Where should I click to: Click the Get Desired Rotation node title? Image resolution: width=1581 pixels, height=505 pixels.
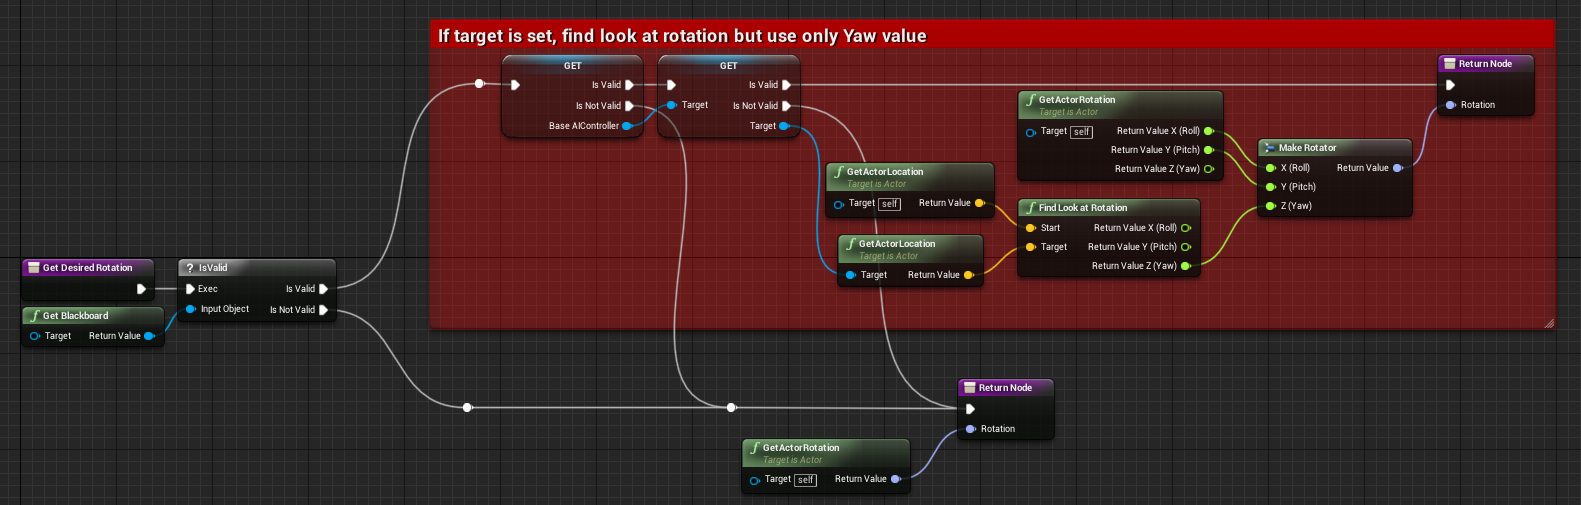87,268
